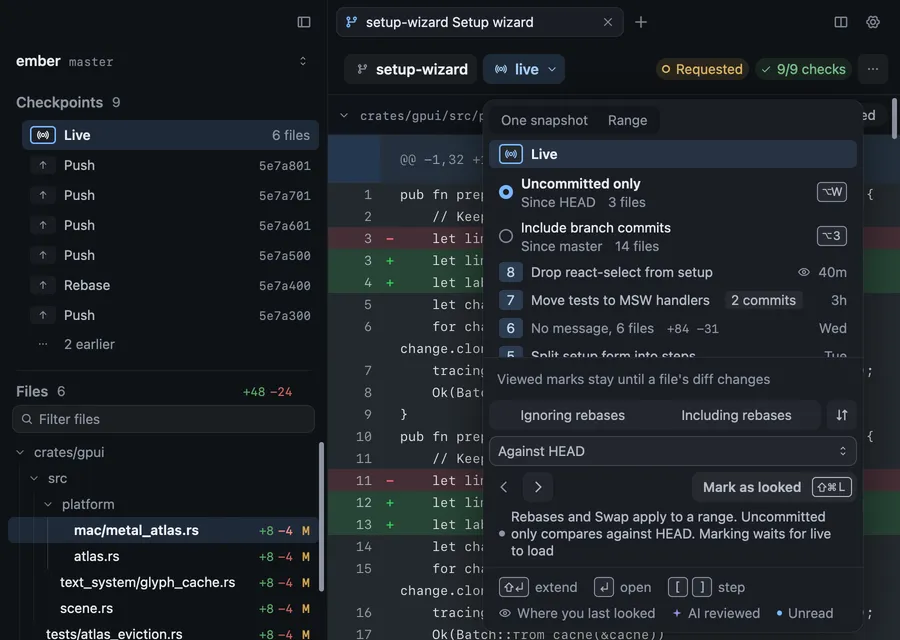
Task: Open the Against HEAD dropdown
Action: click(x=673, y=451)
